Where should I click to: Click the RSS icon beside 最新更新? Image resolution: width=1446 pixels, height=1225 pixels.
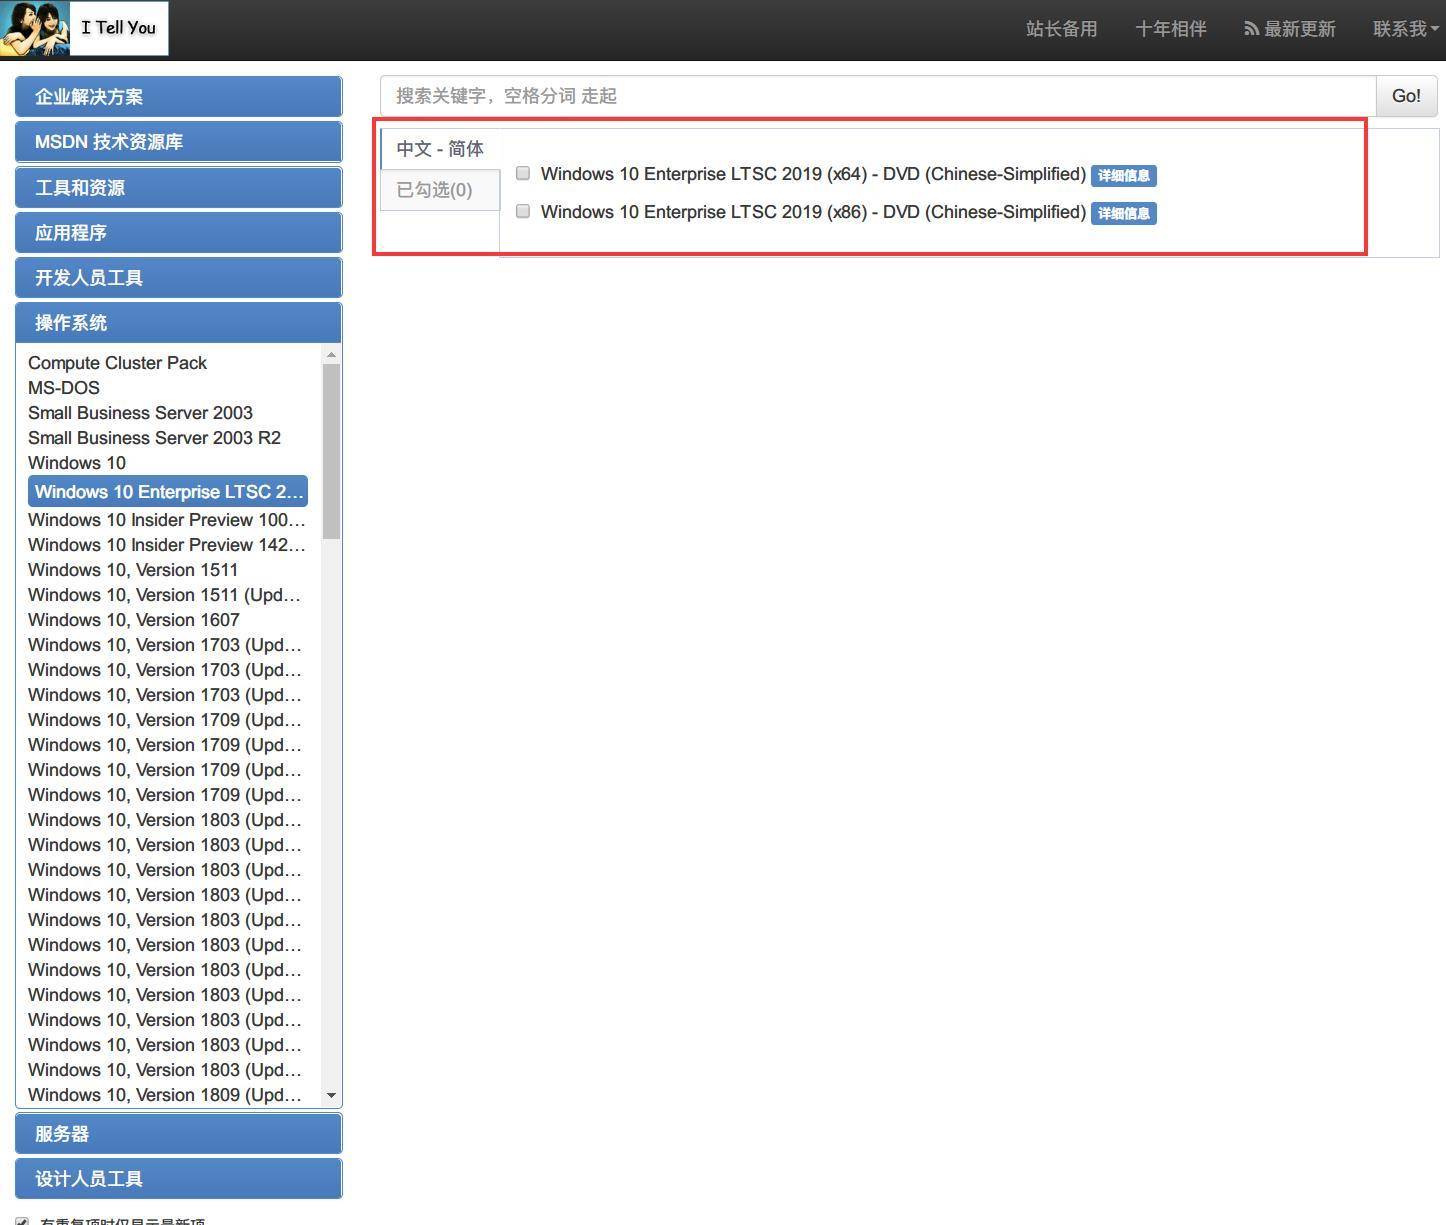click(1251, 29)
